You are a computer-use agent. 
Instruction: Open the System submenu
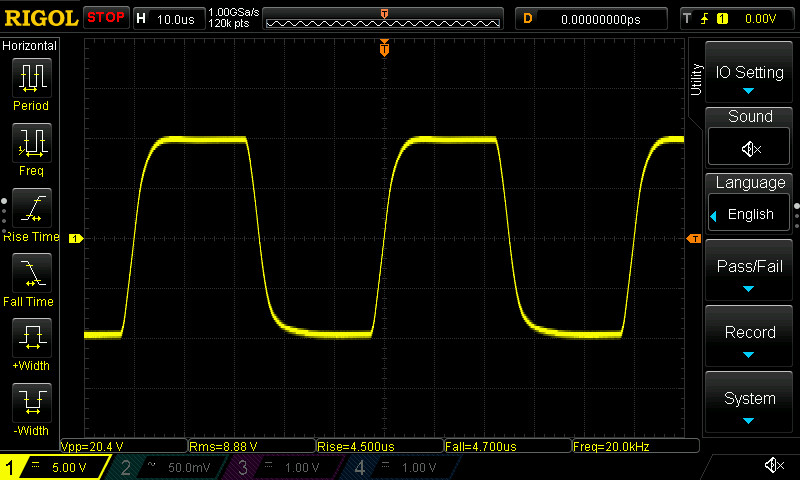click(749, 402)
